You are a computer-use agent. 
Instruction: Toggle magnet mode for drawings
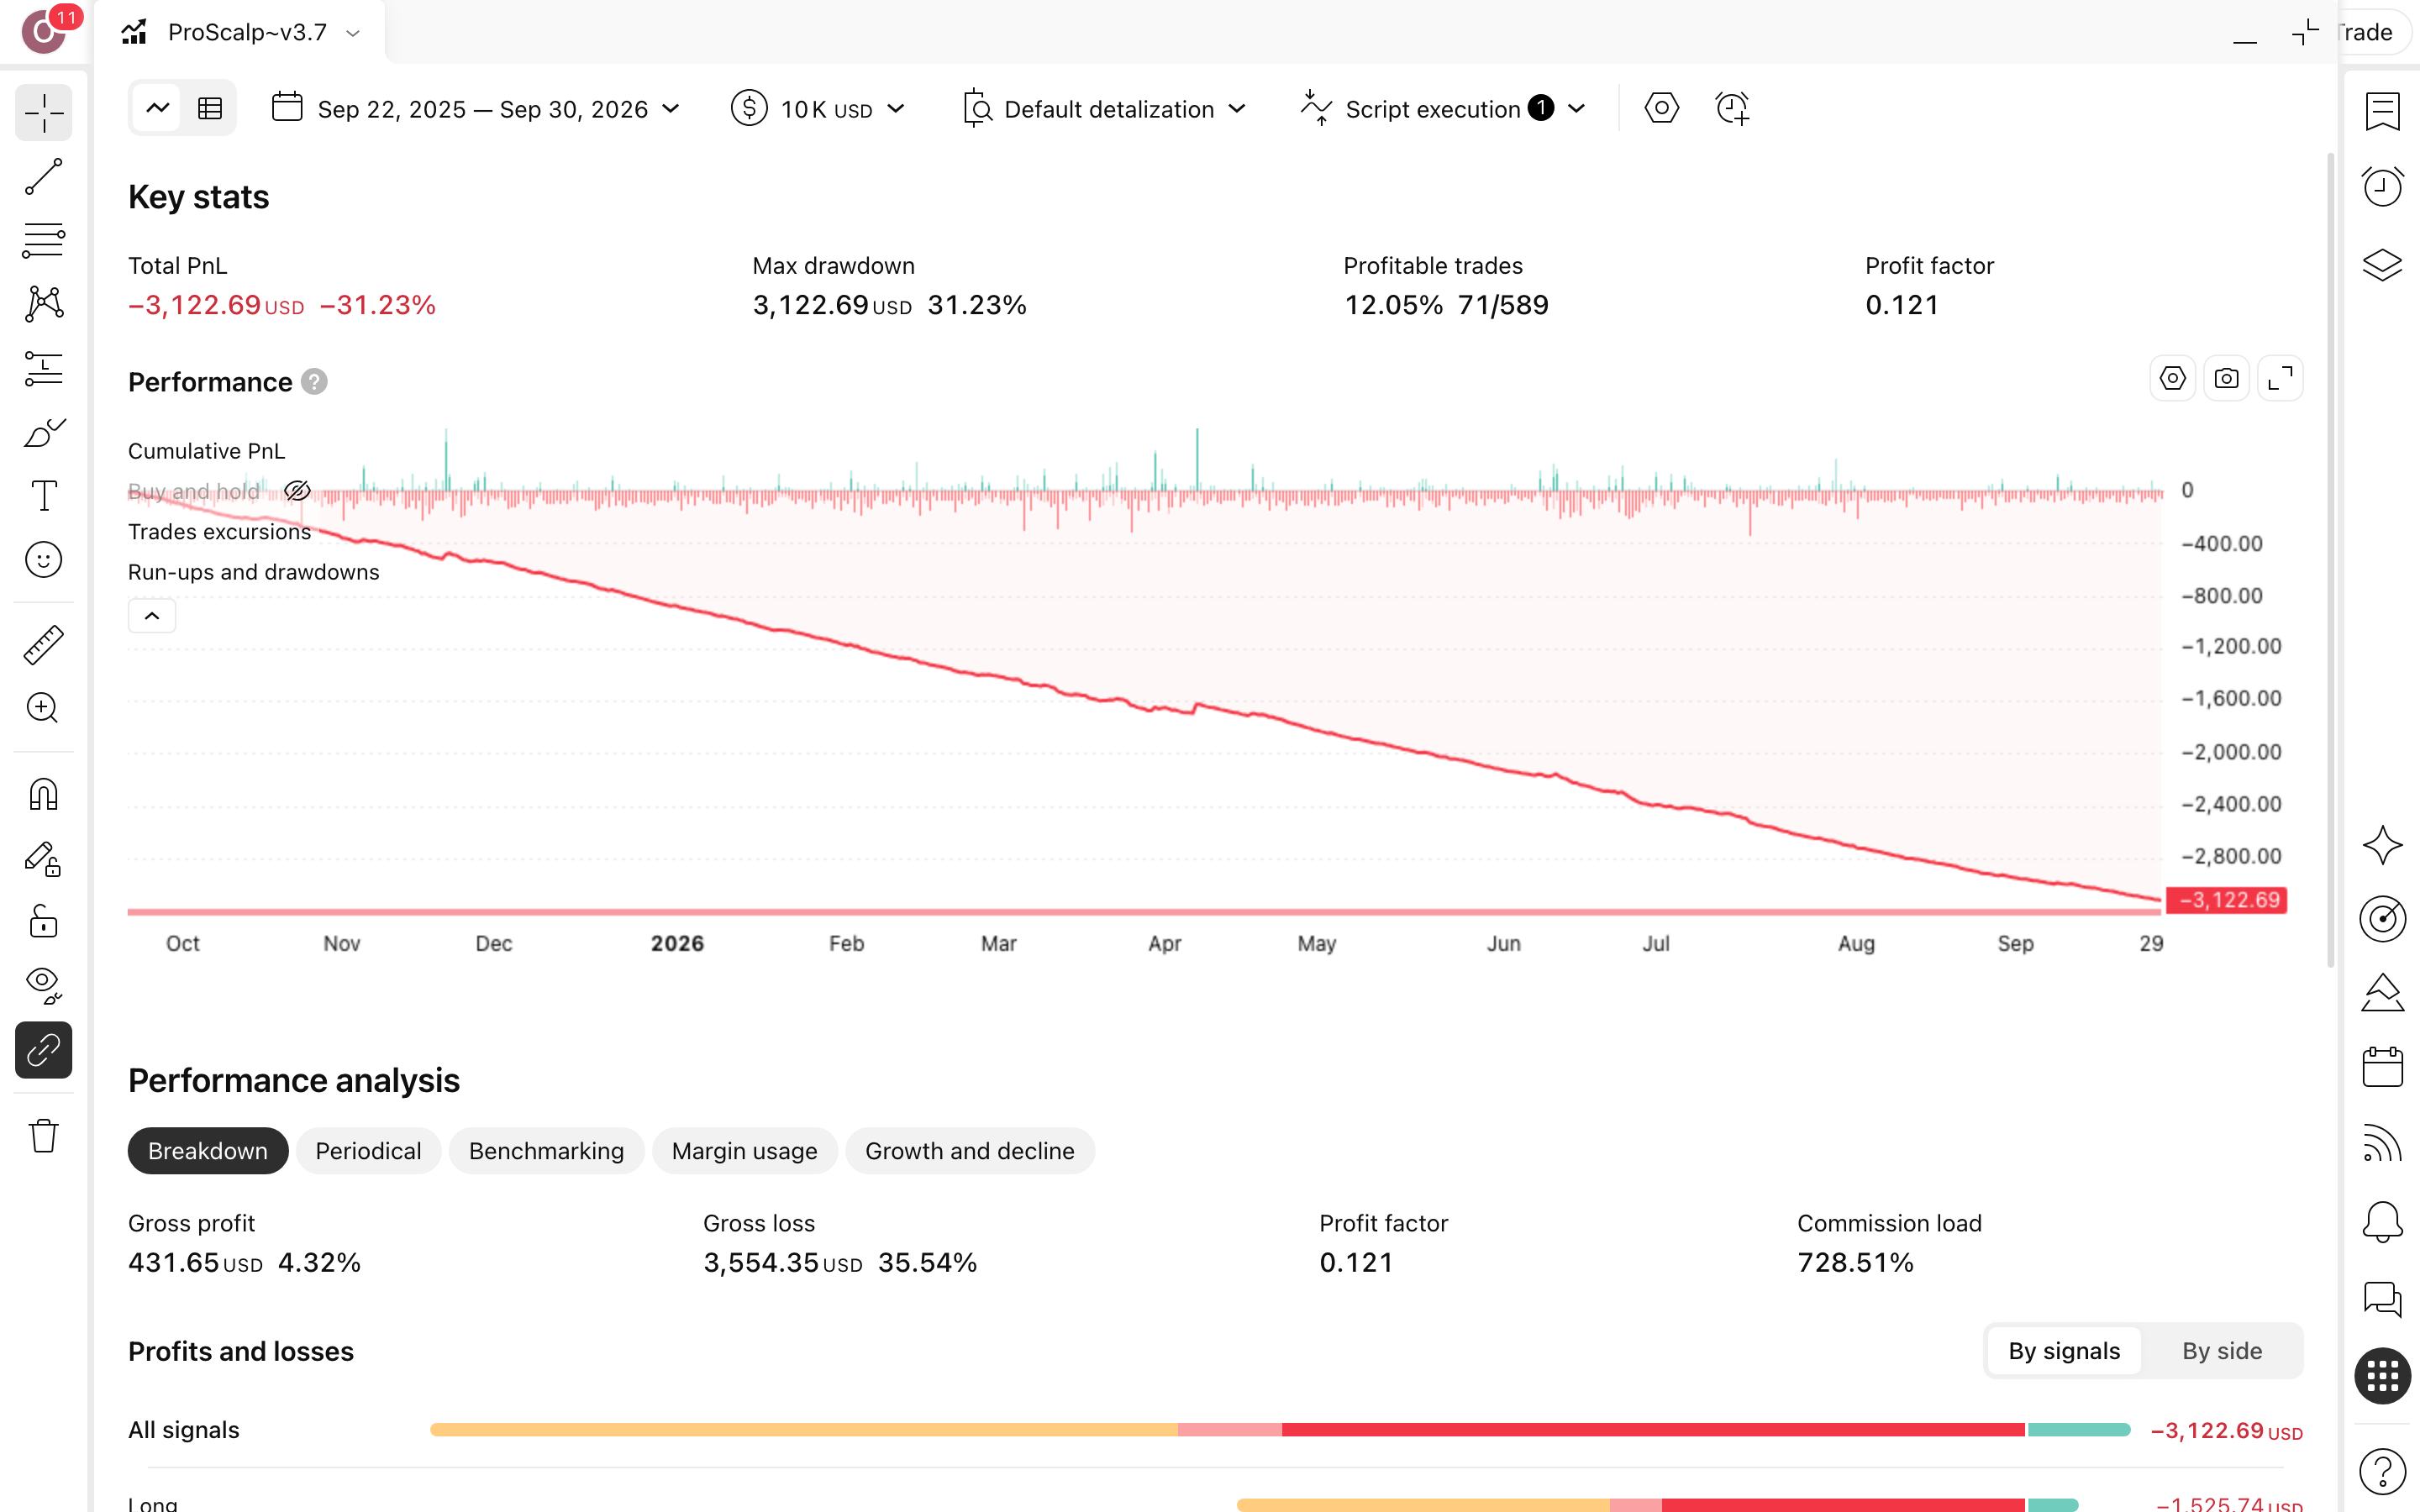pos(44,795)
